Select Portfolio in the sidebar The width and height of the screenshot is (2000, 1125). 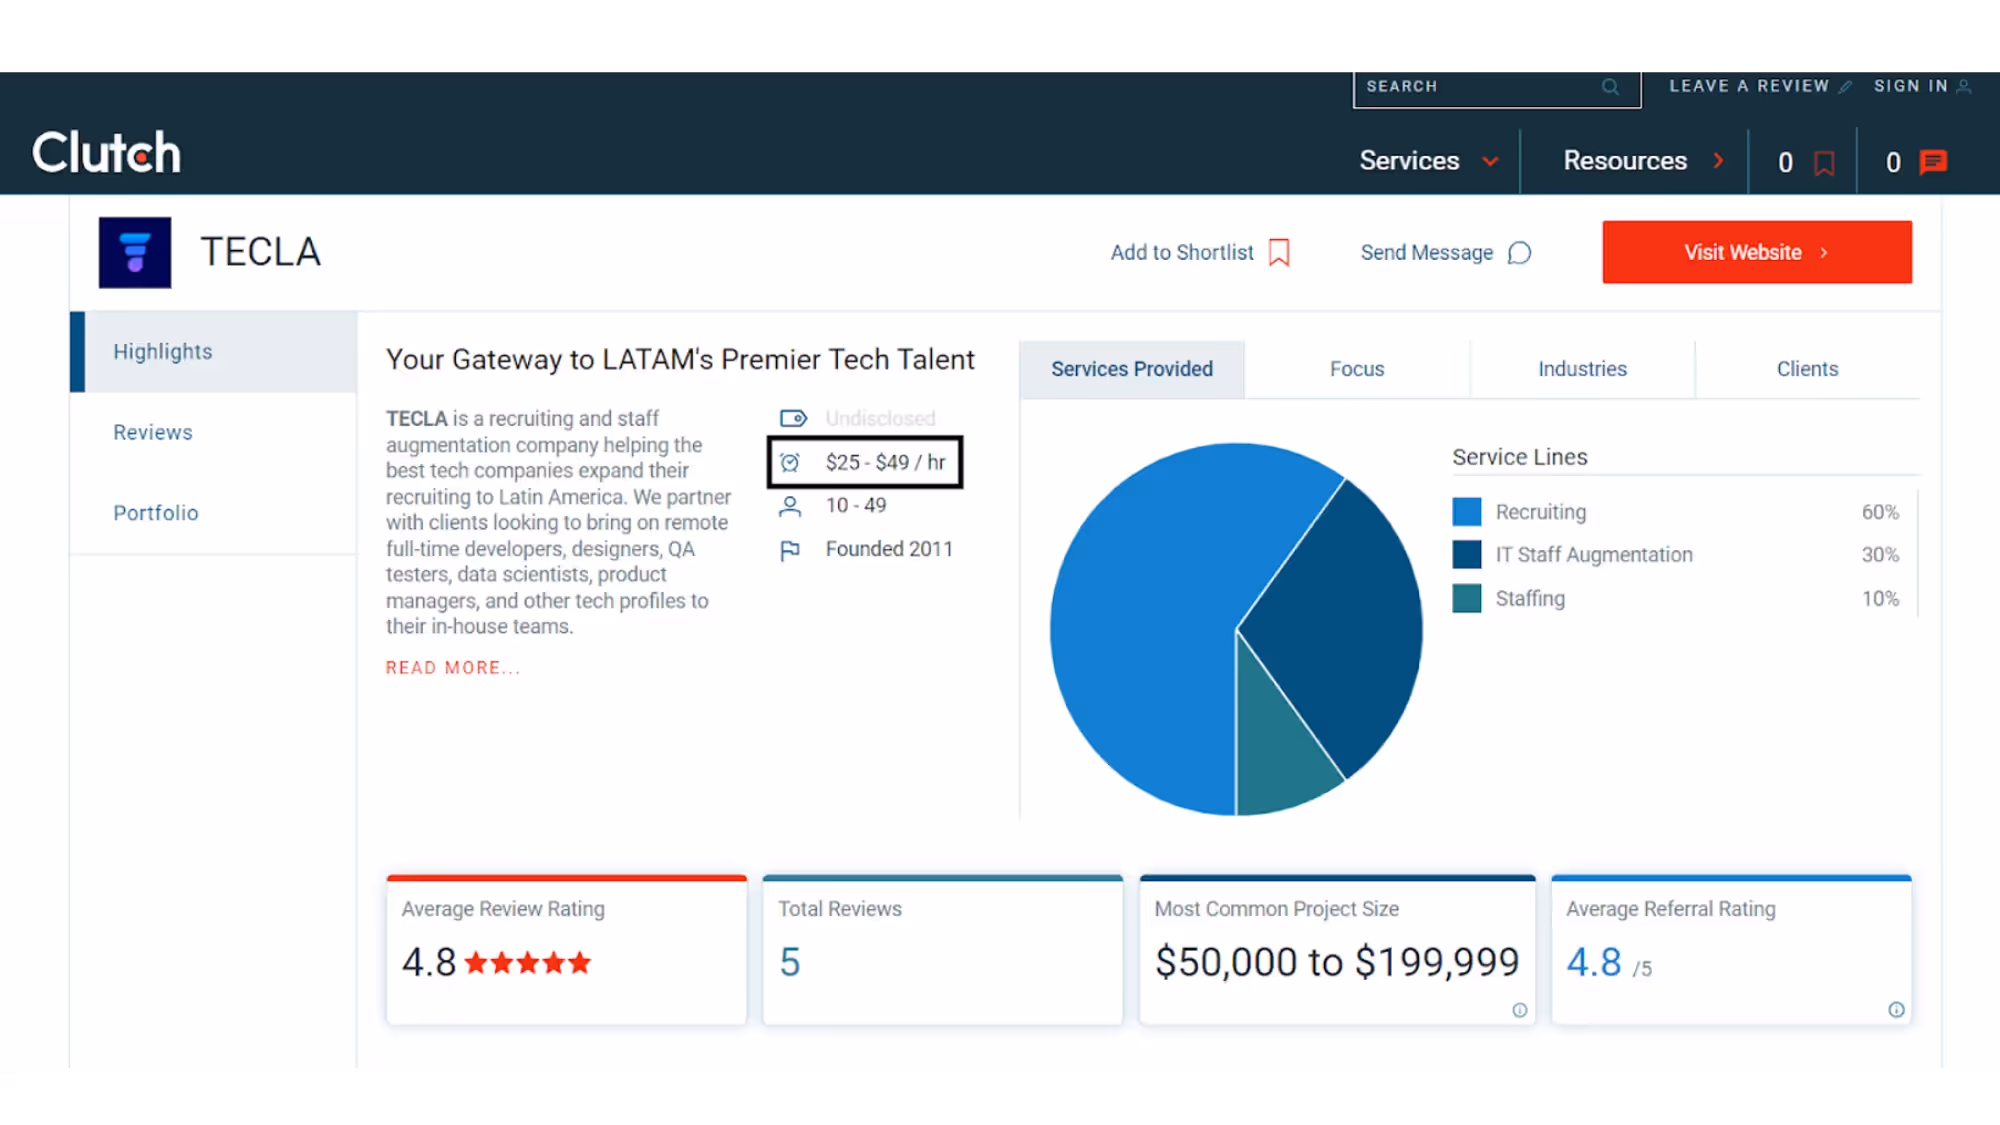[214, 513]
